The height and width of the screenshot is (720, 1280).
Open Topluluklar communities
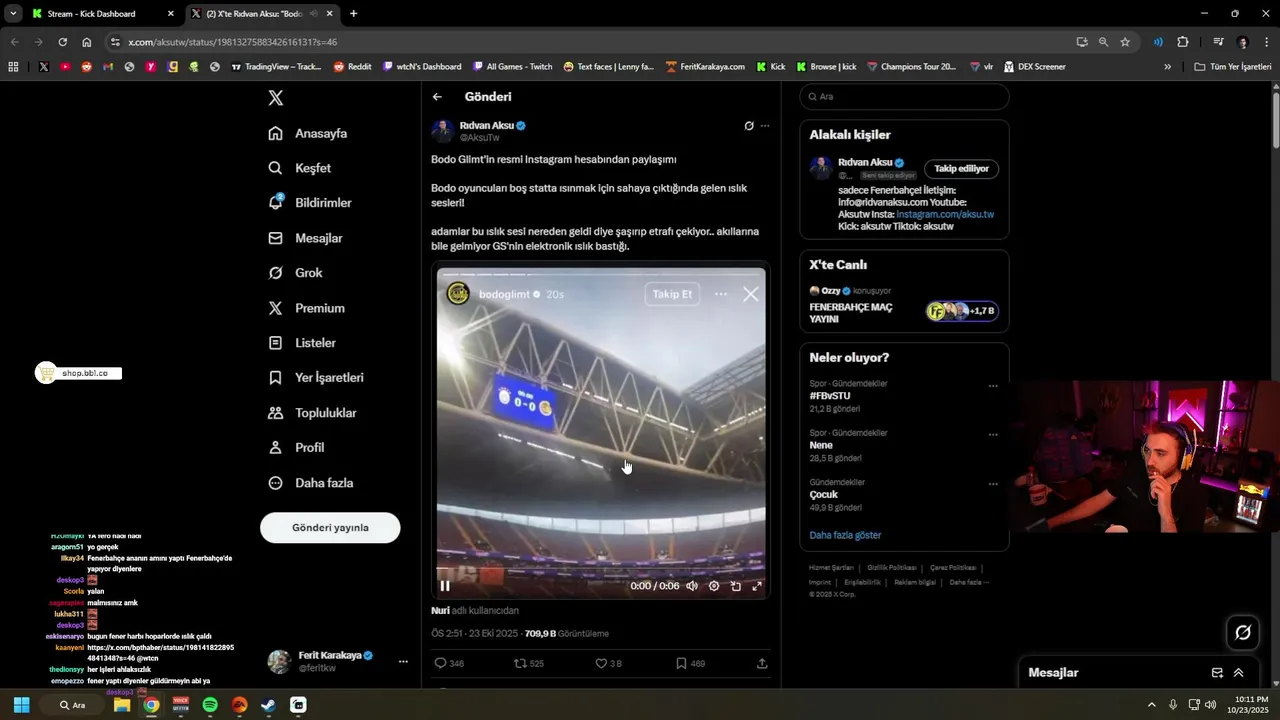click(312, 413)
